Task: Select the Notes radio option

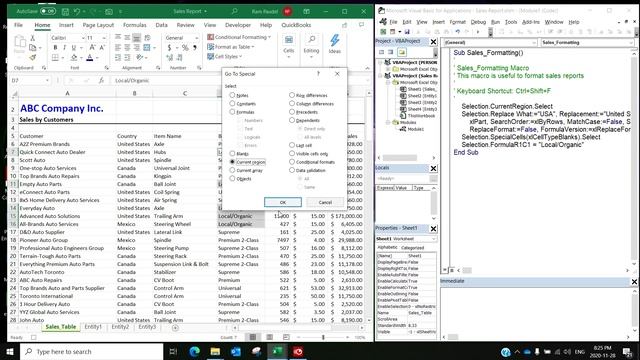Action: 232,95
